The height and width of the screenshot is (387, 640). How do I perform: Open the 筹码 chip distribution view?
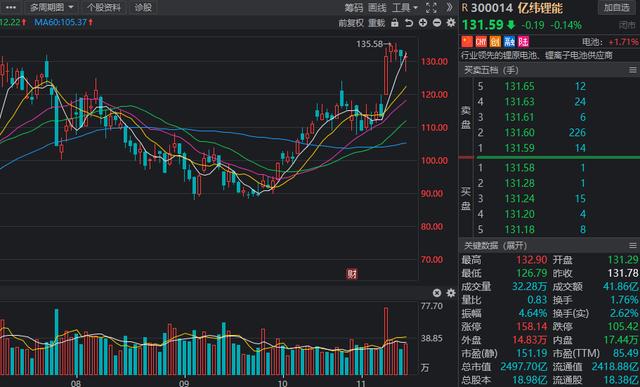point(353,8)
